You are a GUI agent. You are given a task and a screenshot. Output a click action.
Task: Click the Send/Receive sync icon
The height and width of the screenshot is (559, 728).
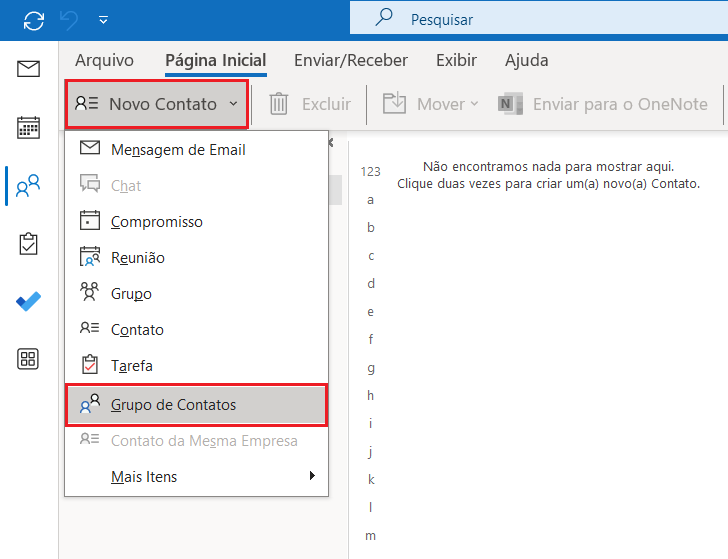click(x=34, y=20)
